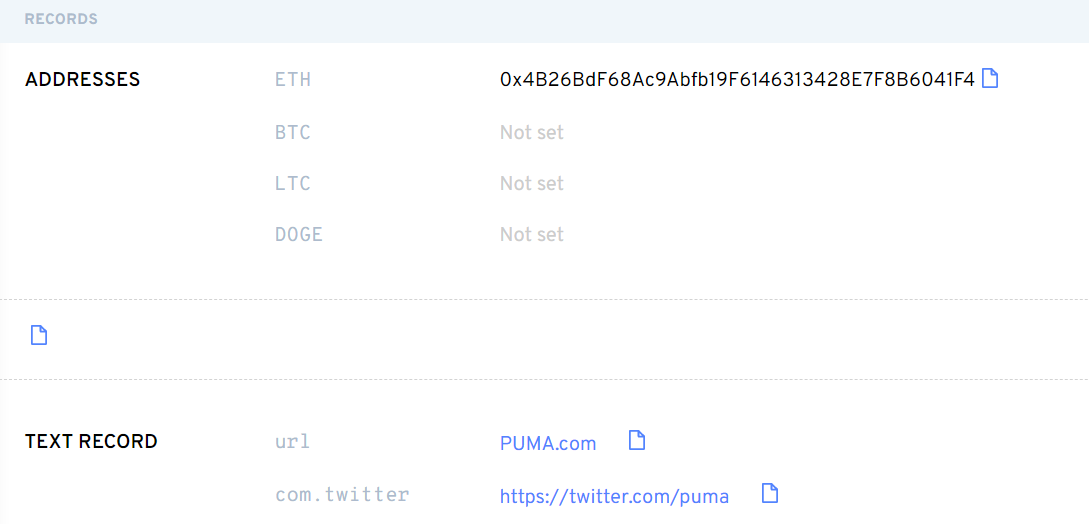Click the RECORDS section header

pyautogui.click(x=61, y=19)
